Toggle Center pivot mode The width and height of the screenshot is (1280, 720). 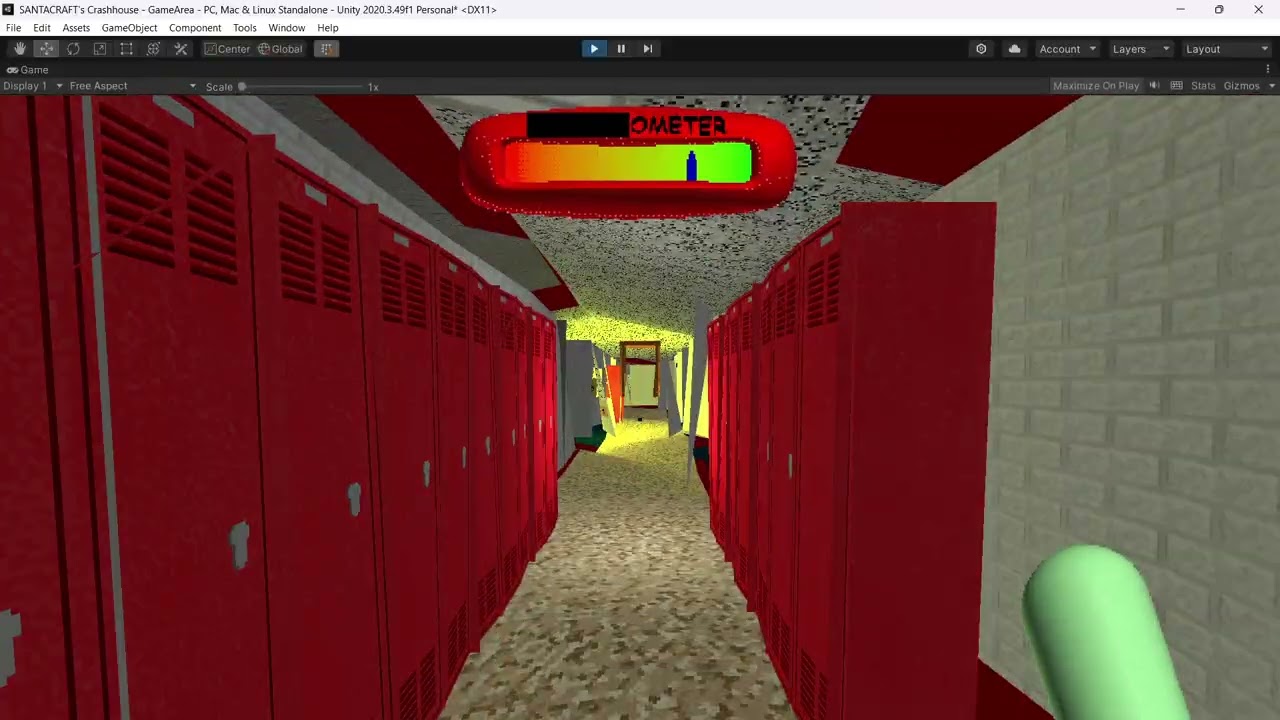(x=227, y=49)
